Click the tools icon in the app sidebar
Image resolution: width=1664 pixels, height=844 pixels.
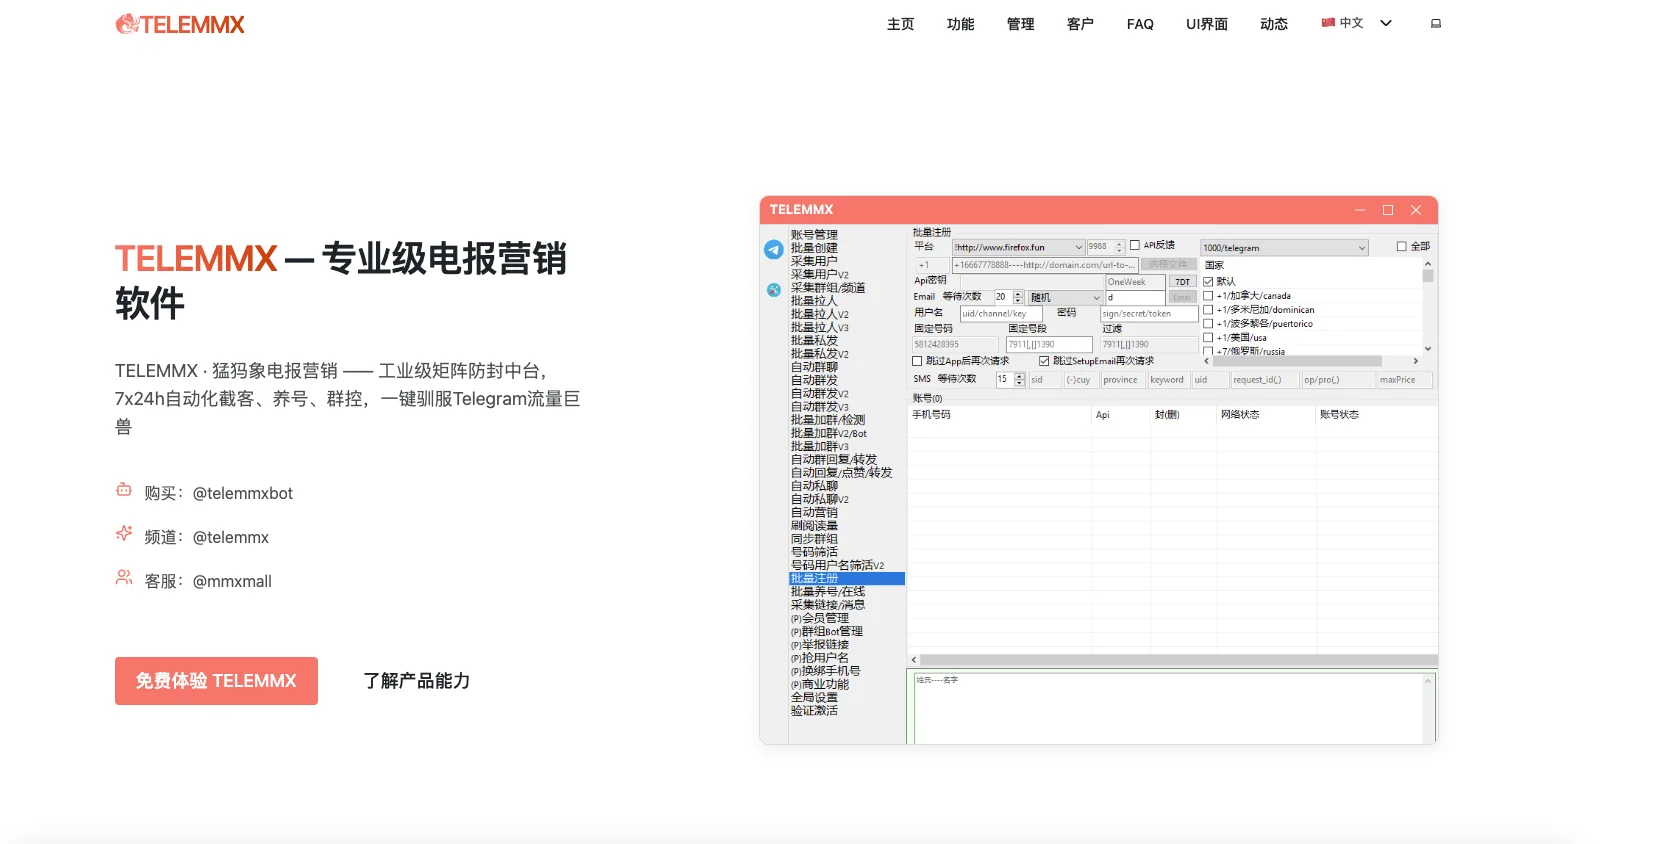pyautogui.click(x=773, y=290)
